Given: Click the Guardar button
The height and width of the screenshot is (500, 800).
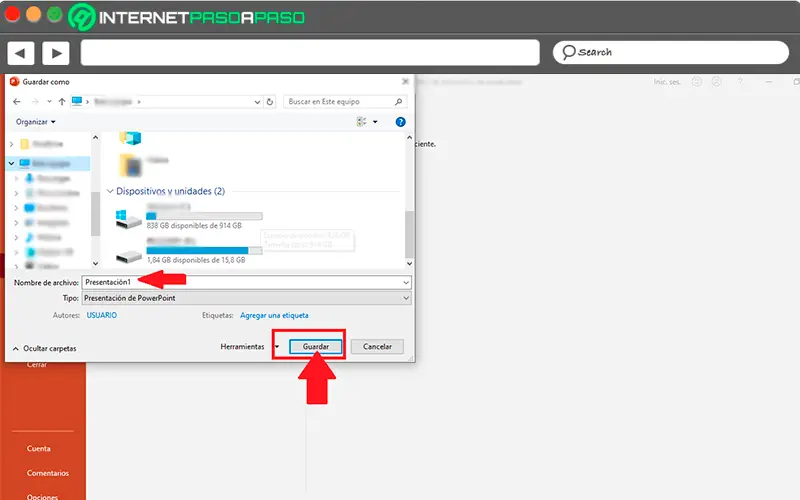Looking at the screenshot, I should pos(316,346).
